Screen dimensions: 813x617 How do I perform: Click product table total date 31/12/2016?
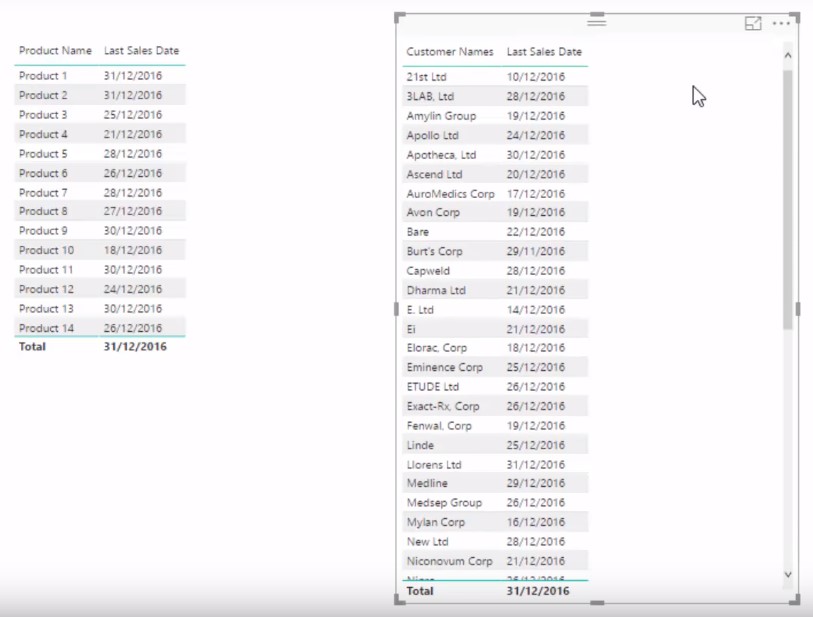point(135,347)
